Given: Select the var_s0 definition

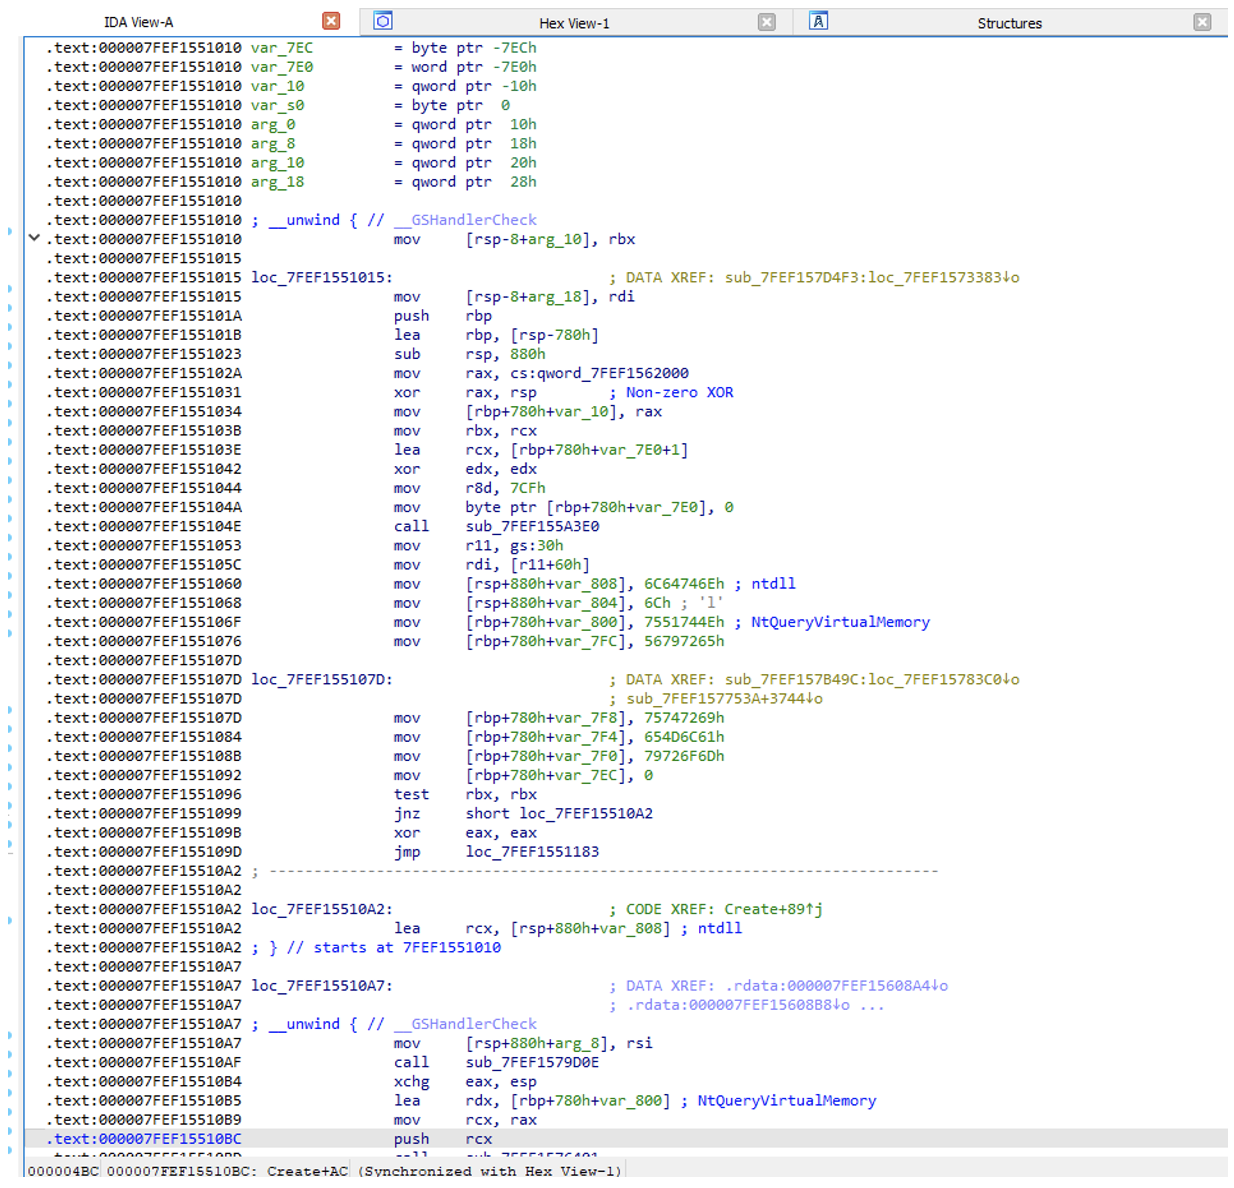Looking at the screenshot, I should tap(278, 105).
